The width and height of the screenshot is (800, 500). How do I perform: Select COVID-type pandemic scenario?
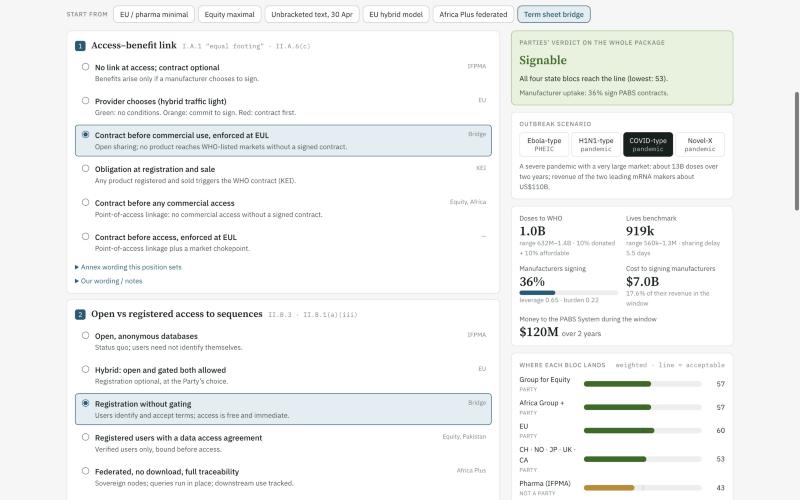coord(648,144)
